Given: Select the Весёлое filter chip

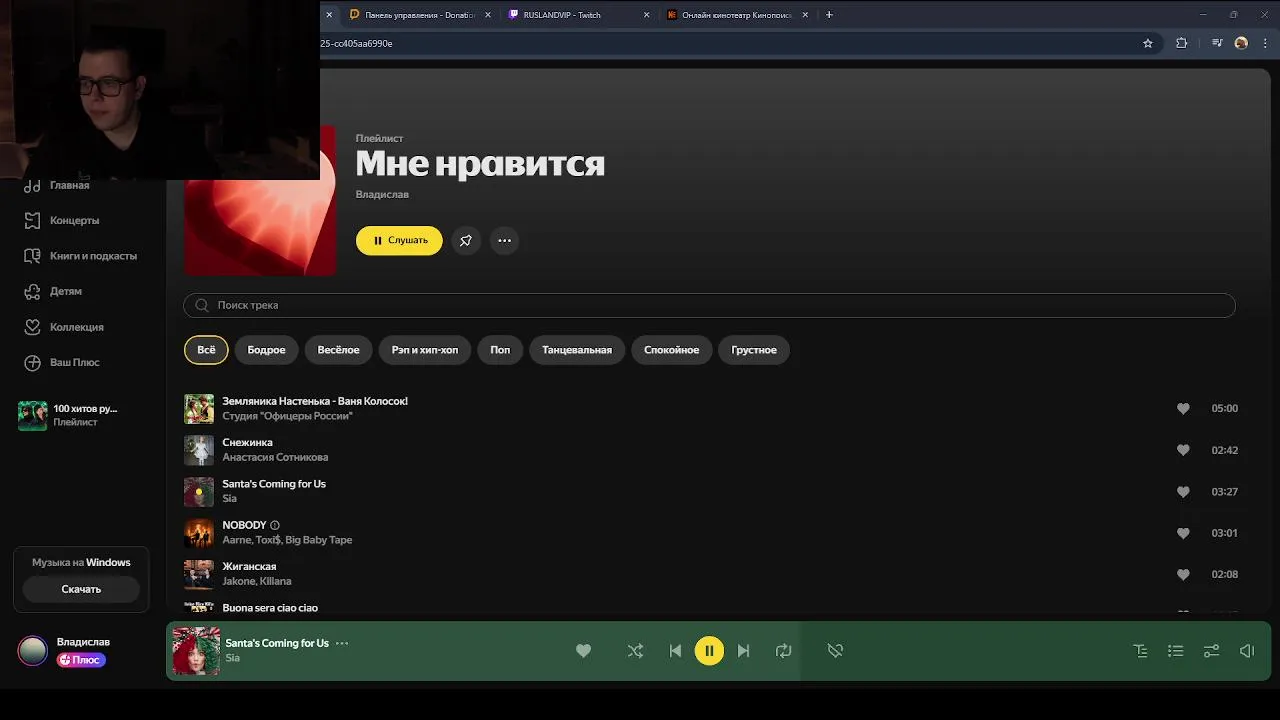Looking at the screenshot, I should click(x=338, y=350).
